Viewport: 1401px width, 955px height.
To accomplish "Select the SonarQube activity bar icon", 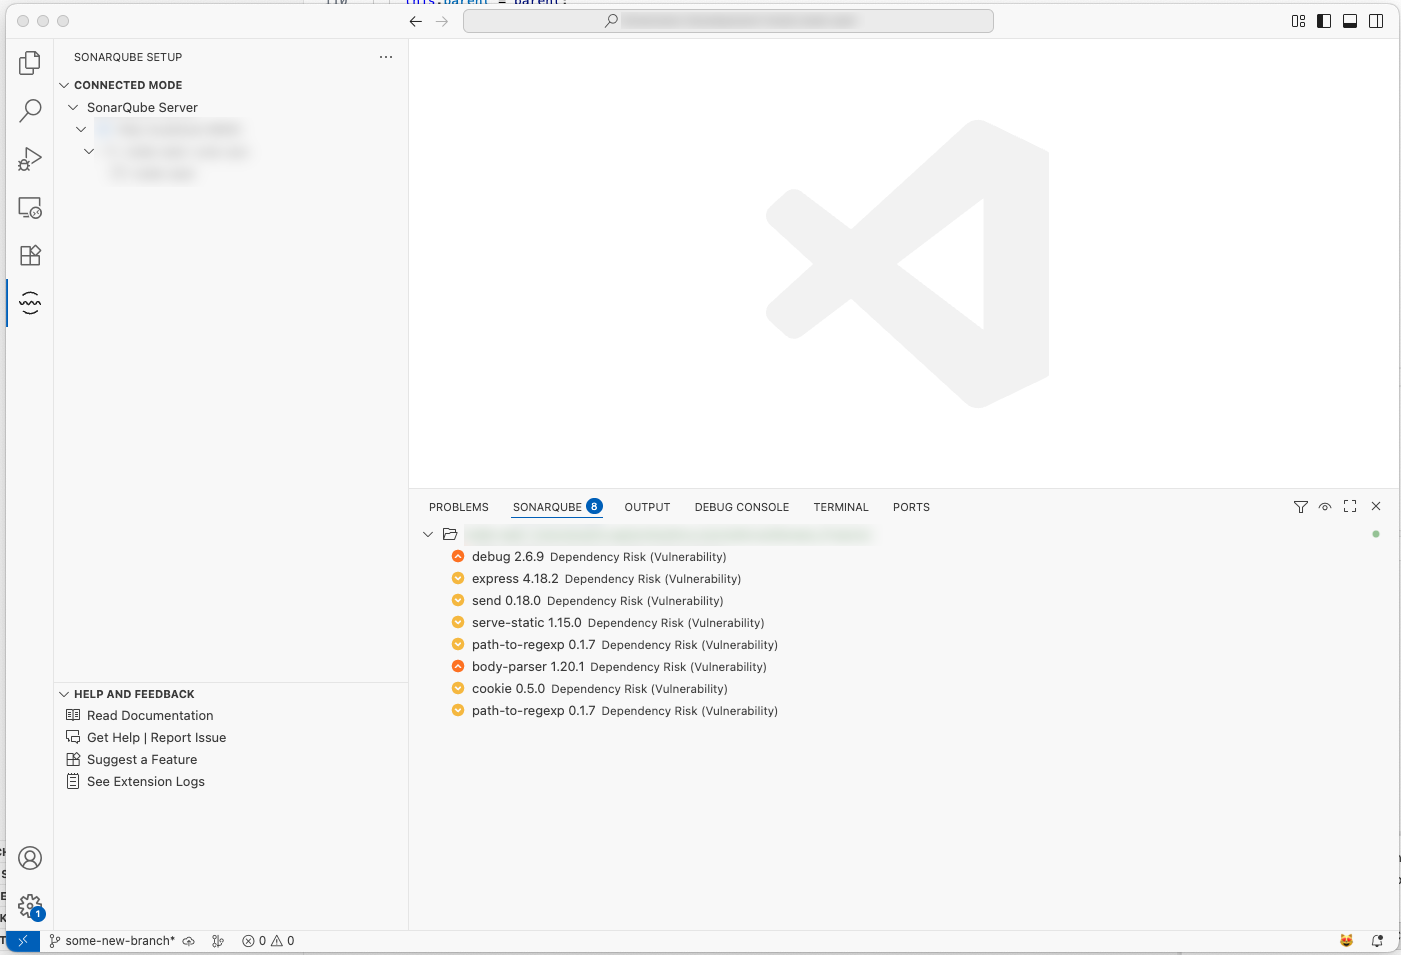I will point(29,303).
